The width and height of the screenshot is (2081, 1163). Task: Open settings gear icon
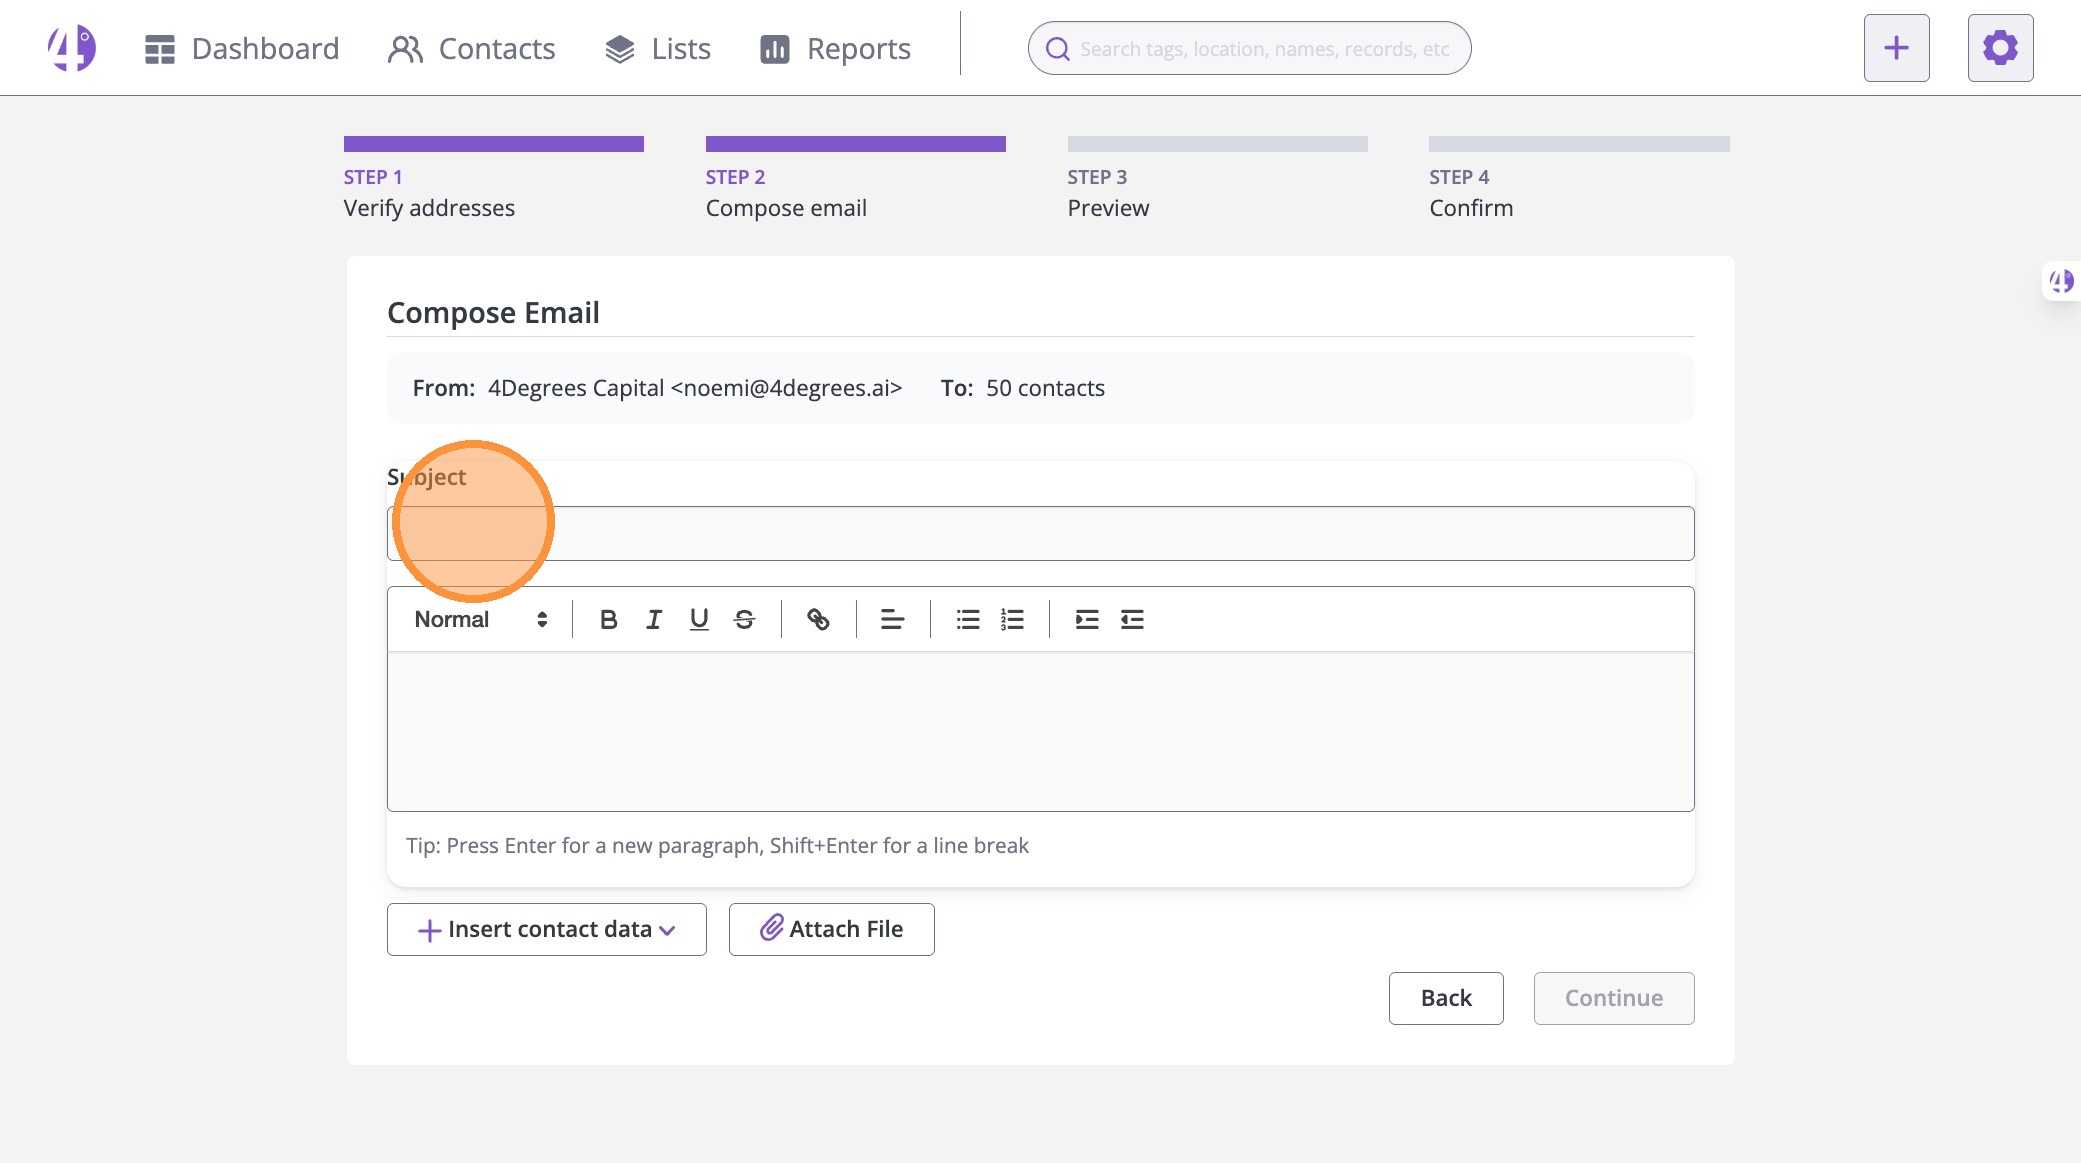tap(2000, 48)
